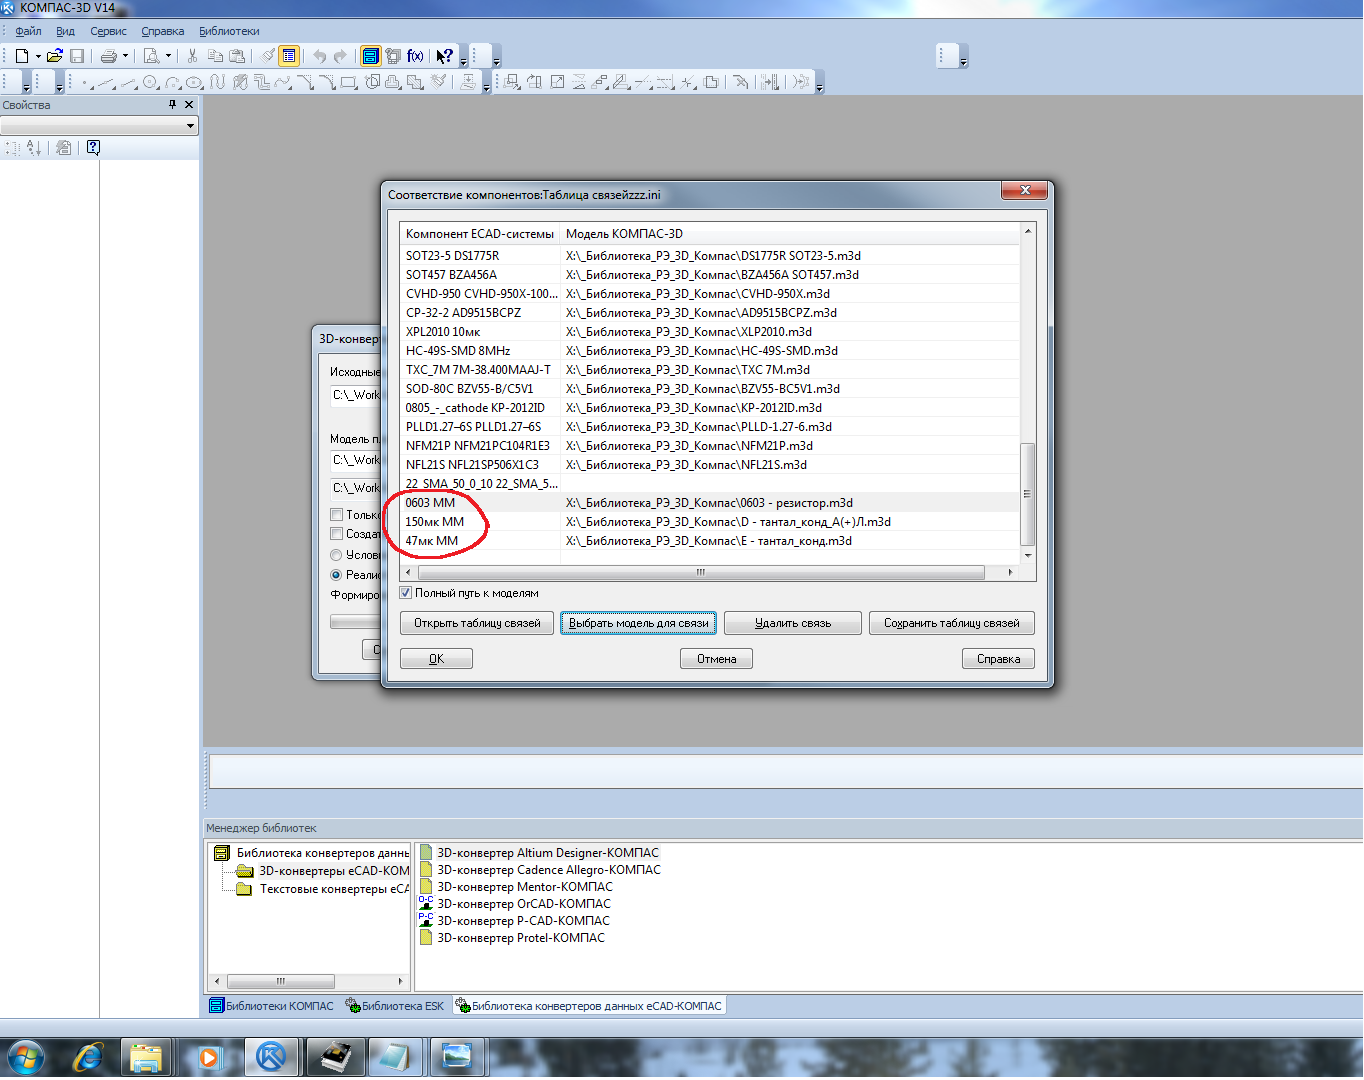
Task: Select the 'Условн' radio button
Action: (336, 555)
